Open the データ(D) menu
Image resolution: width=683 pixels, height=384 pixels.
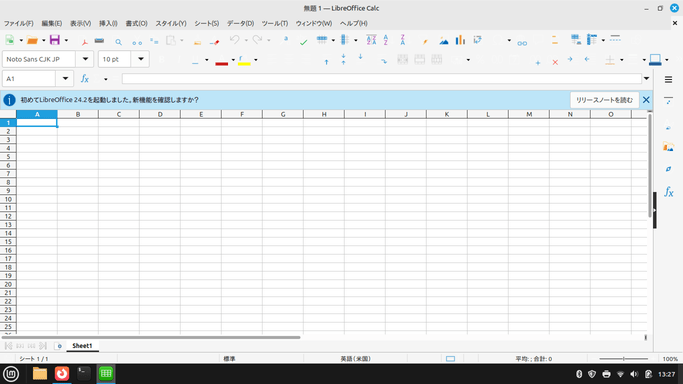click(x=240, y=23)
